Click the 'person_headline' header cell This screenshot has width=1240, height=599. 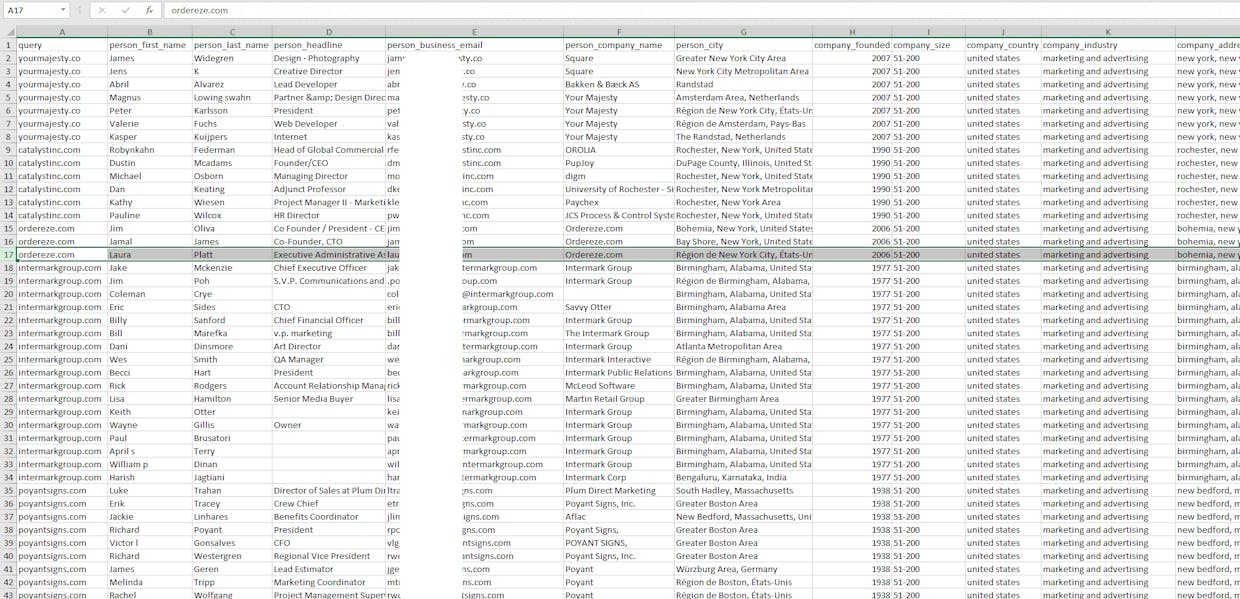[x=329, y=45]
